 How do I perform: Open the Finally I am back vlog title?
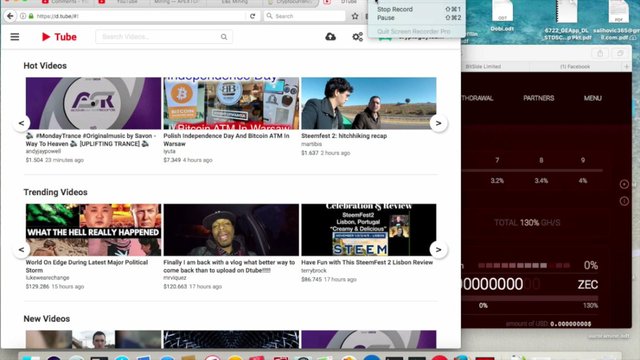pyautogui.click(x=229, y=266)
